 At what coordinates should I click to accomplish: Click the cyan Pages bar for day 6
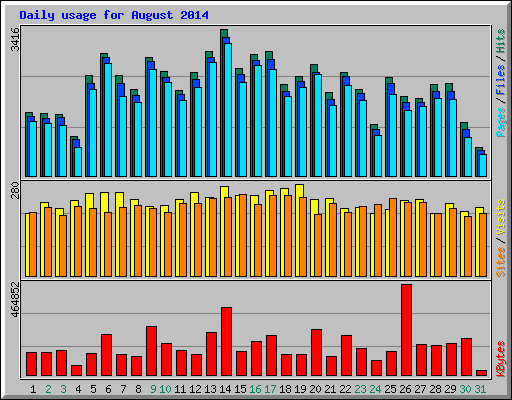click(x=108, y=120)
